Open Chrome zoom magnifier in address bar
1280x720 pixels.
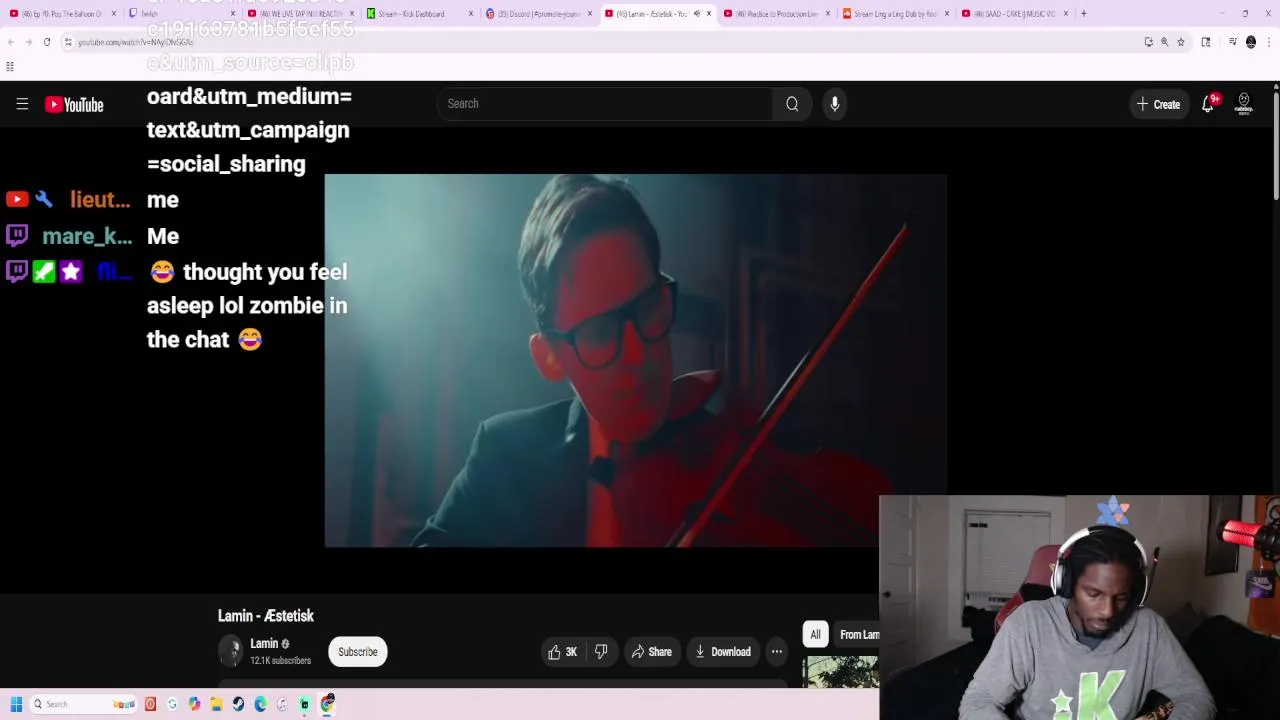point(1164,42)
